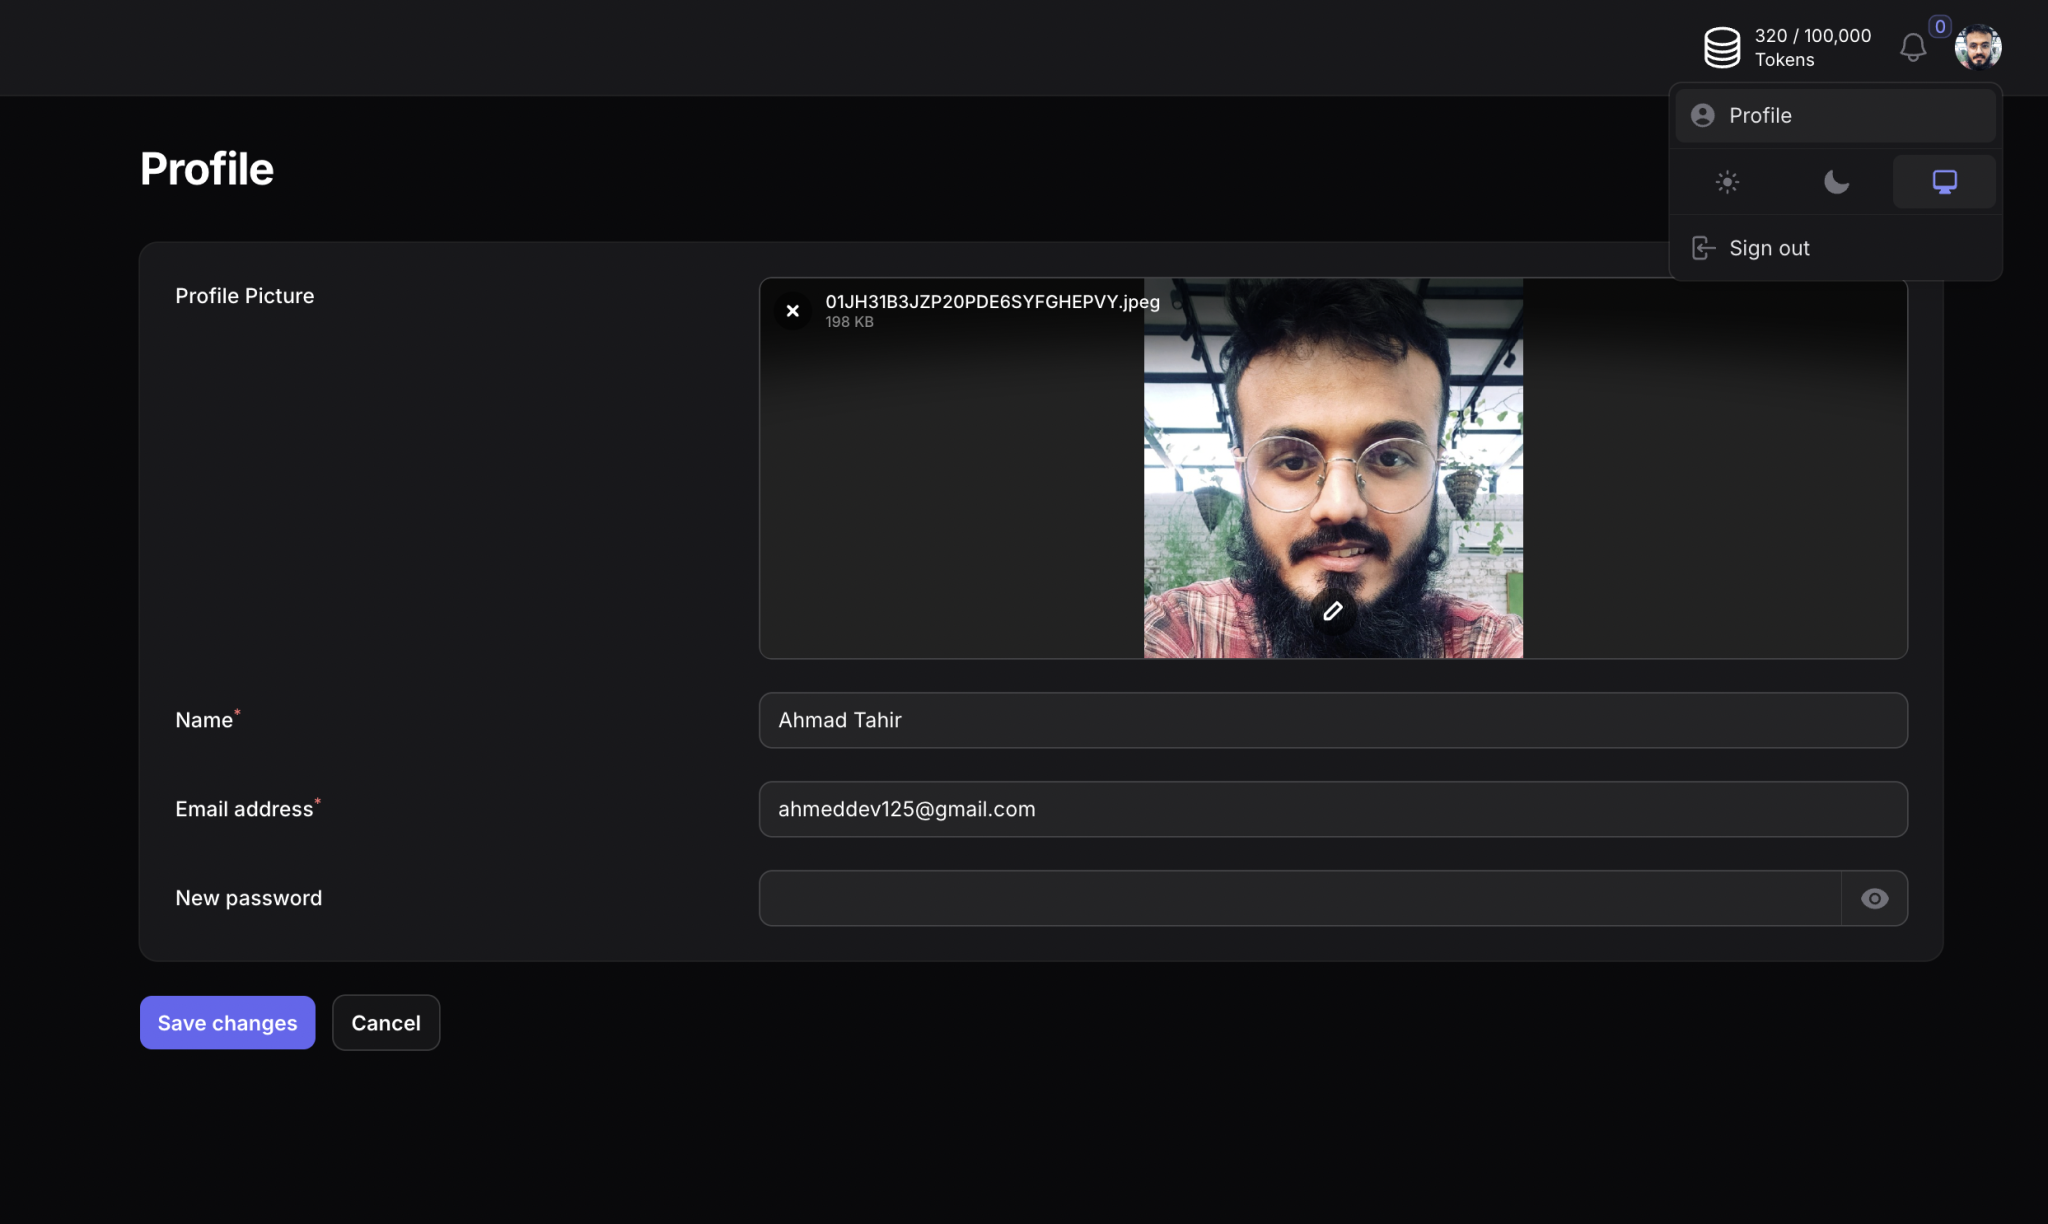Viewport: 2048px width, 1224px height.
Task: Select the light theme sun icon
Action: click(x=1726, y=182)
